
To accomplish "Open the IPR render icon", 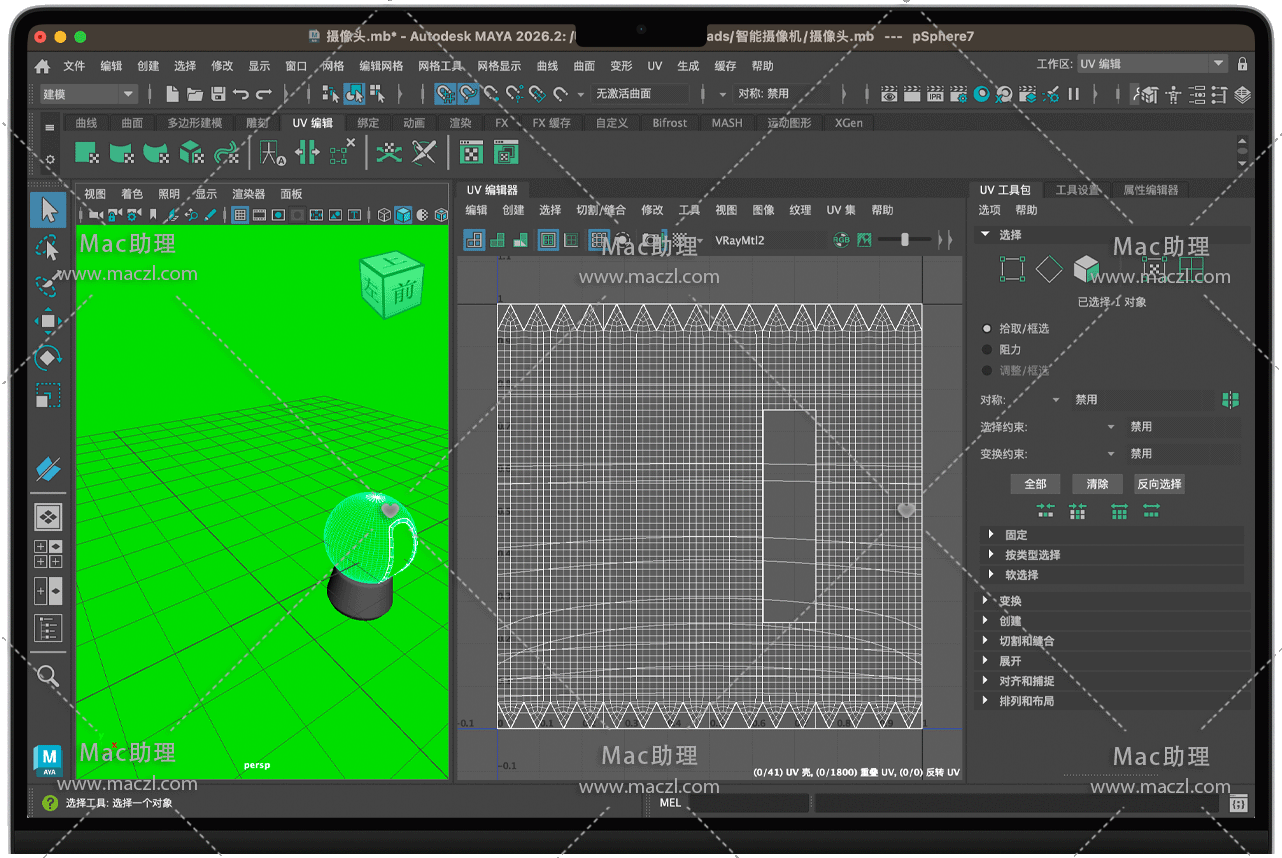I will (935, 94).
